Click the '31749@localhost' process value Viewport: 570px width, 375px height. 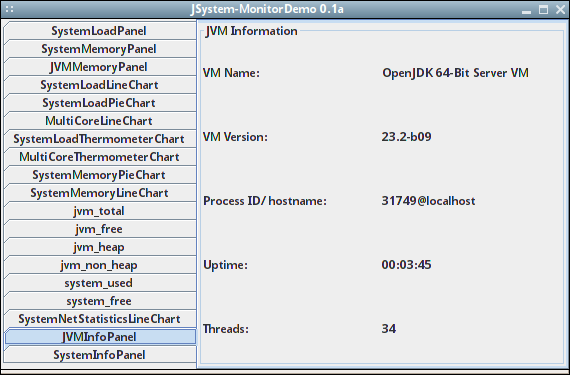428,201
